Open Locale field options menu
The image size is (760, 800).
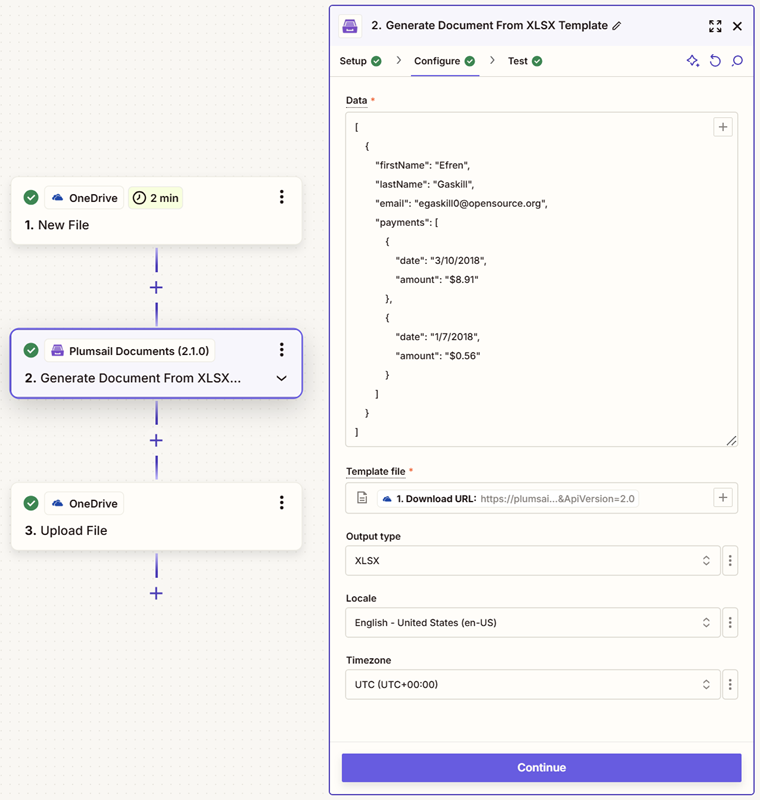point(730,622)
